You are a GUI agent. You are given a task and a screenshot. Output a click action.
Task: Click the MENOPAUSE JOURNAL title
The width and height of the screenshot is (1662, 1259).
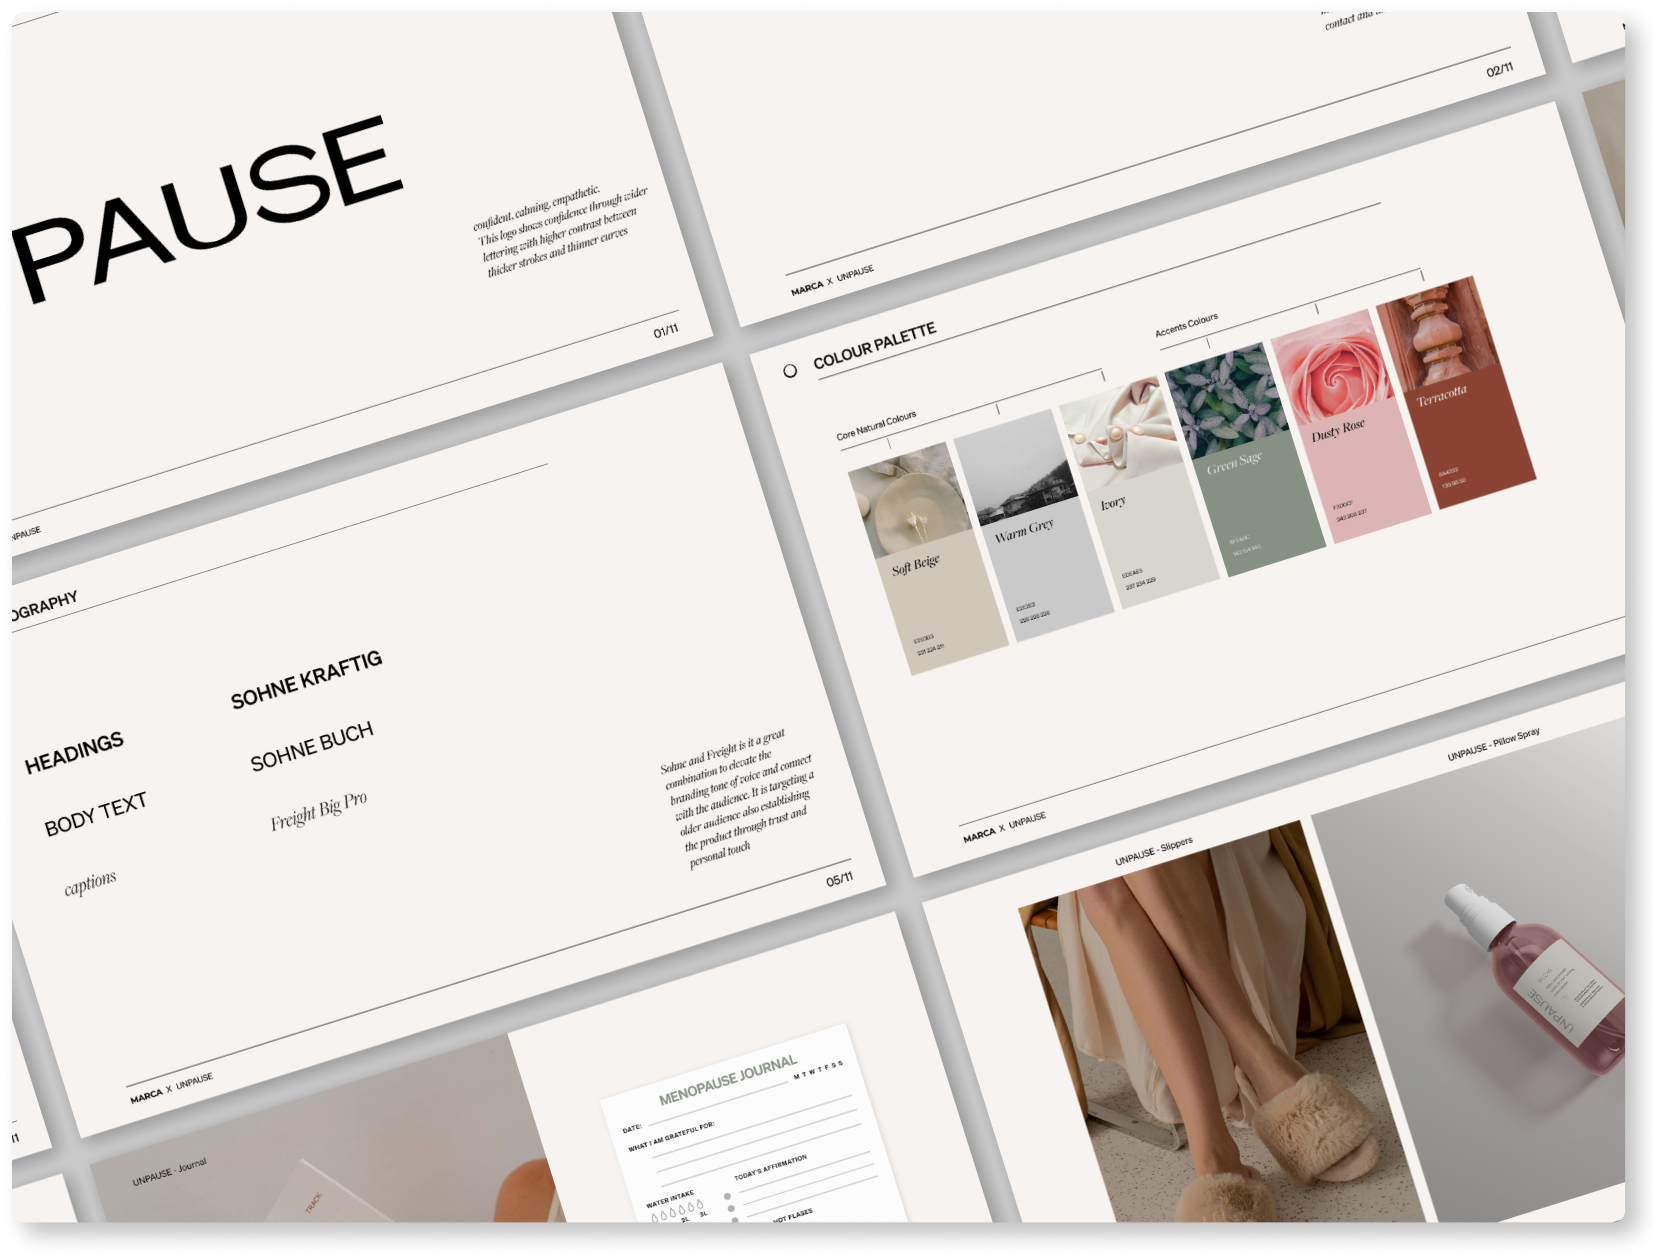(728, 1081)
